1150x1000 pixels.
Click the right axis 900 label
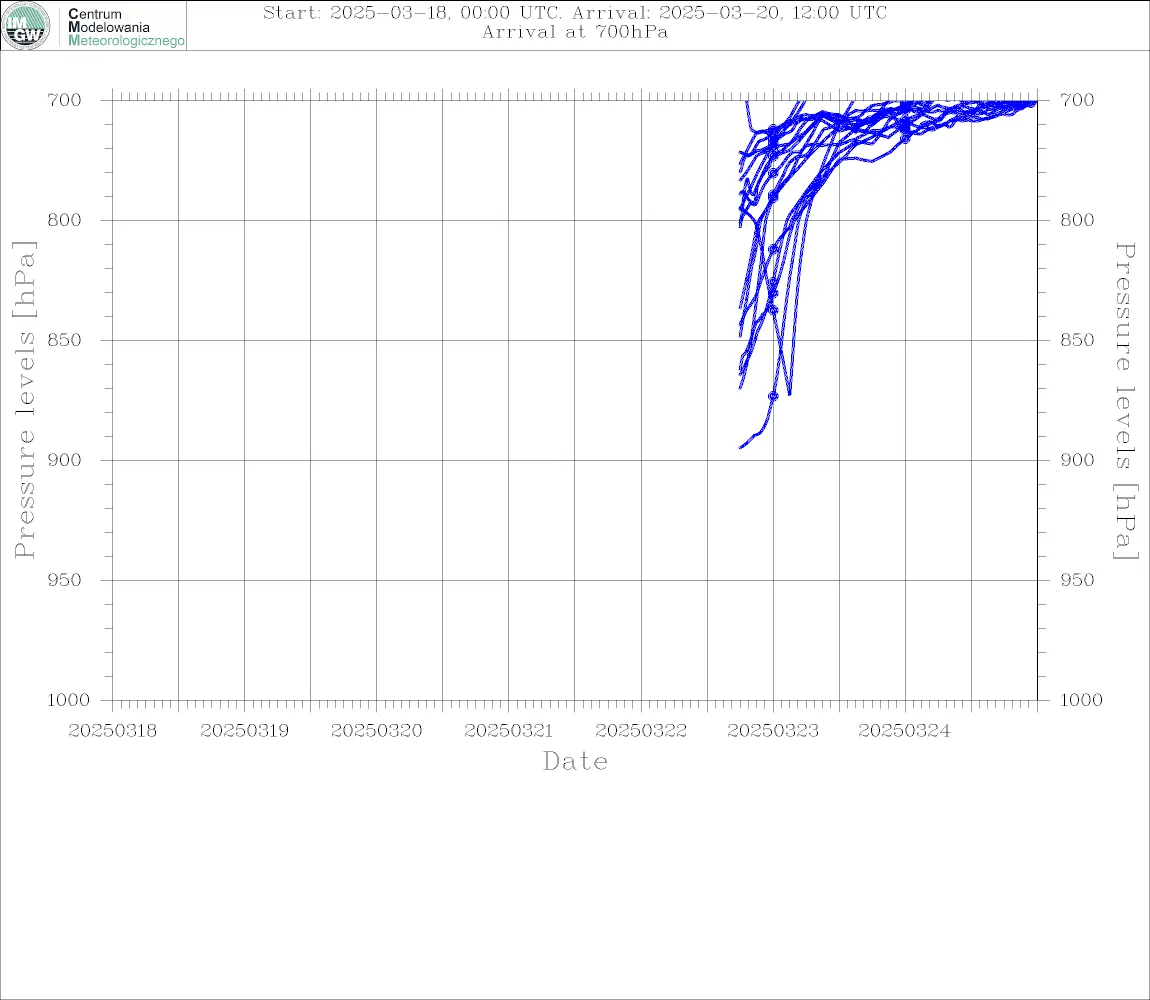[x=1077, y=460]
